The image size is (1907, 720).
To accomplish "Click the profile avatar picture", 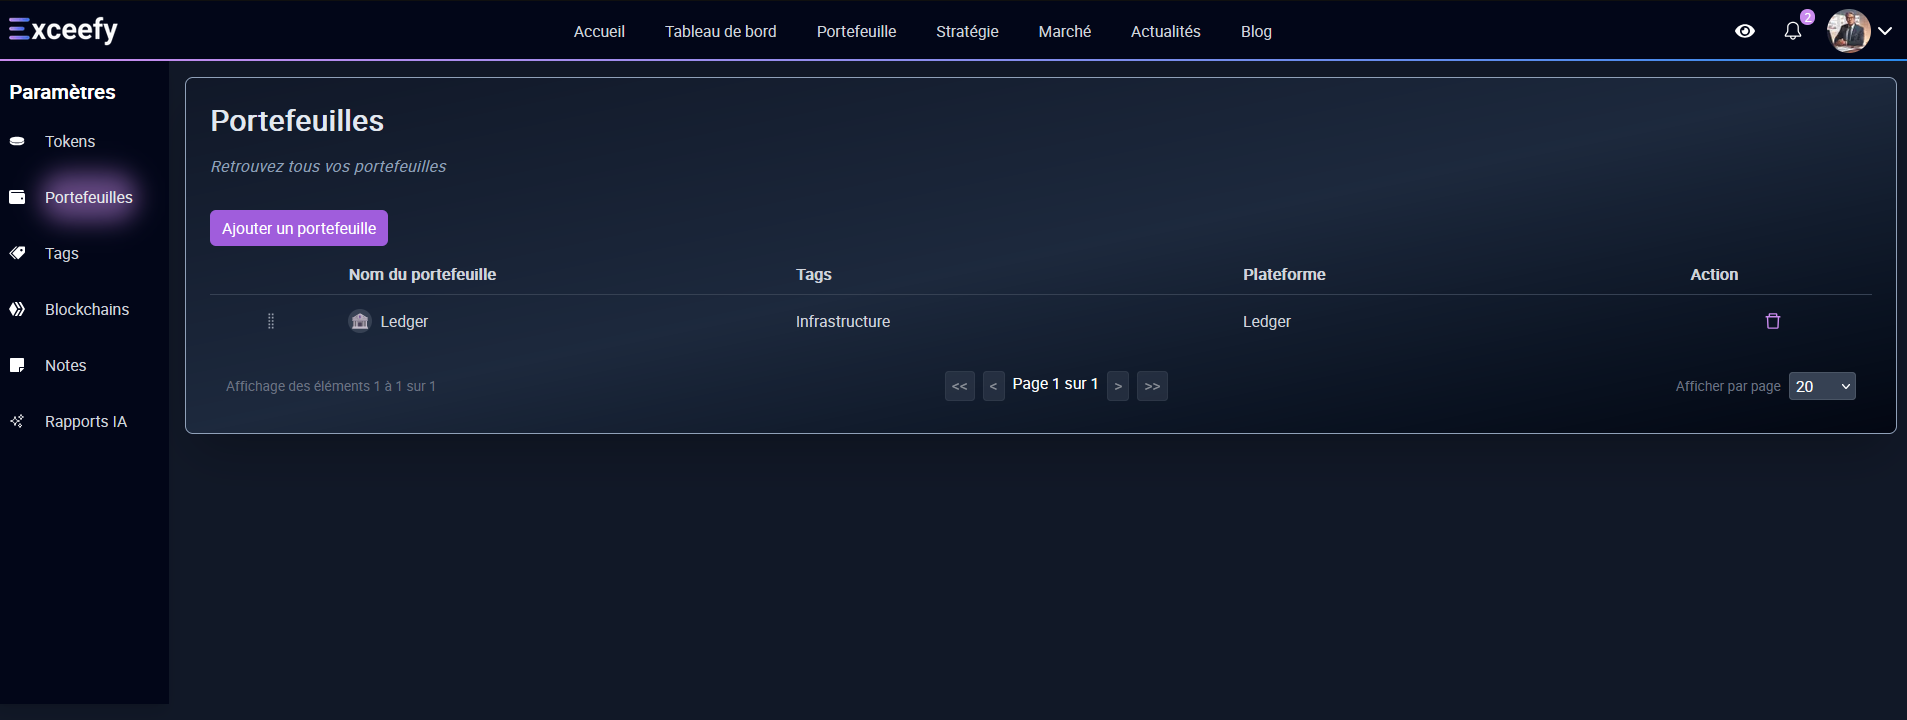I will tap(1848, 31).
